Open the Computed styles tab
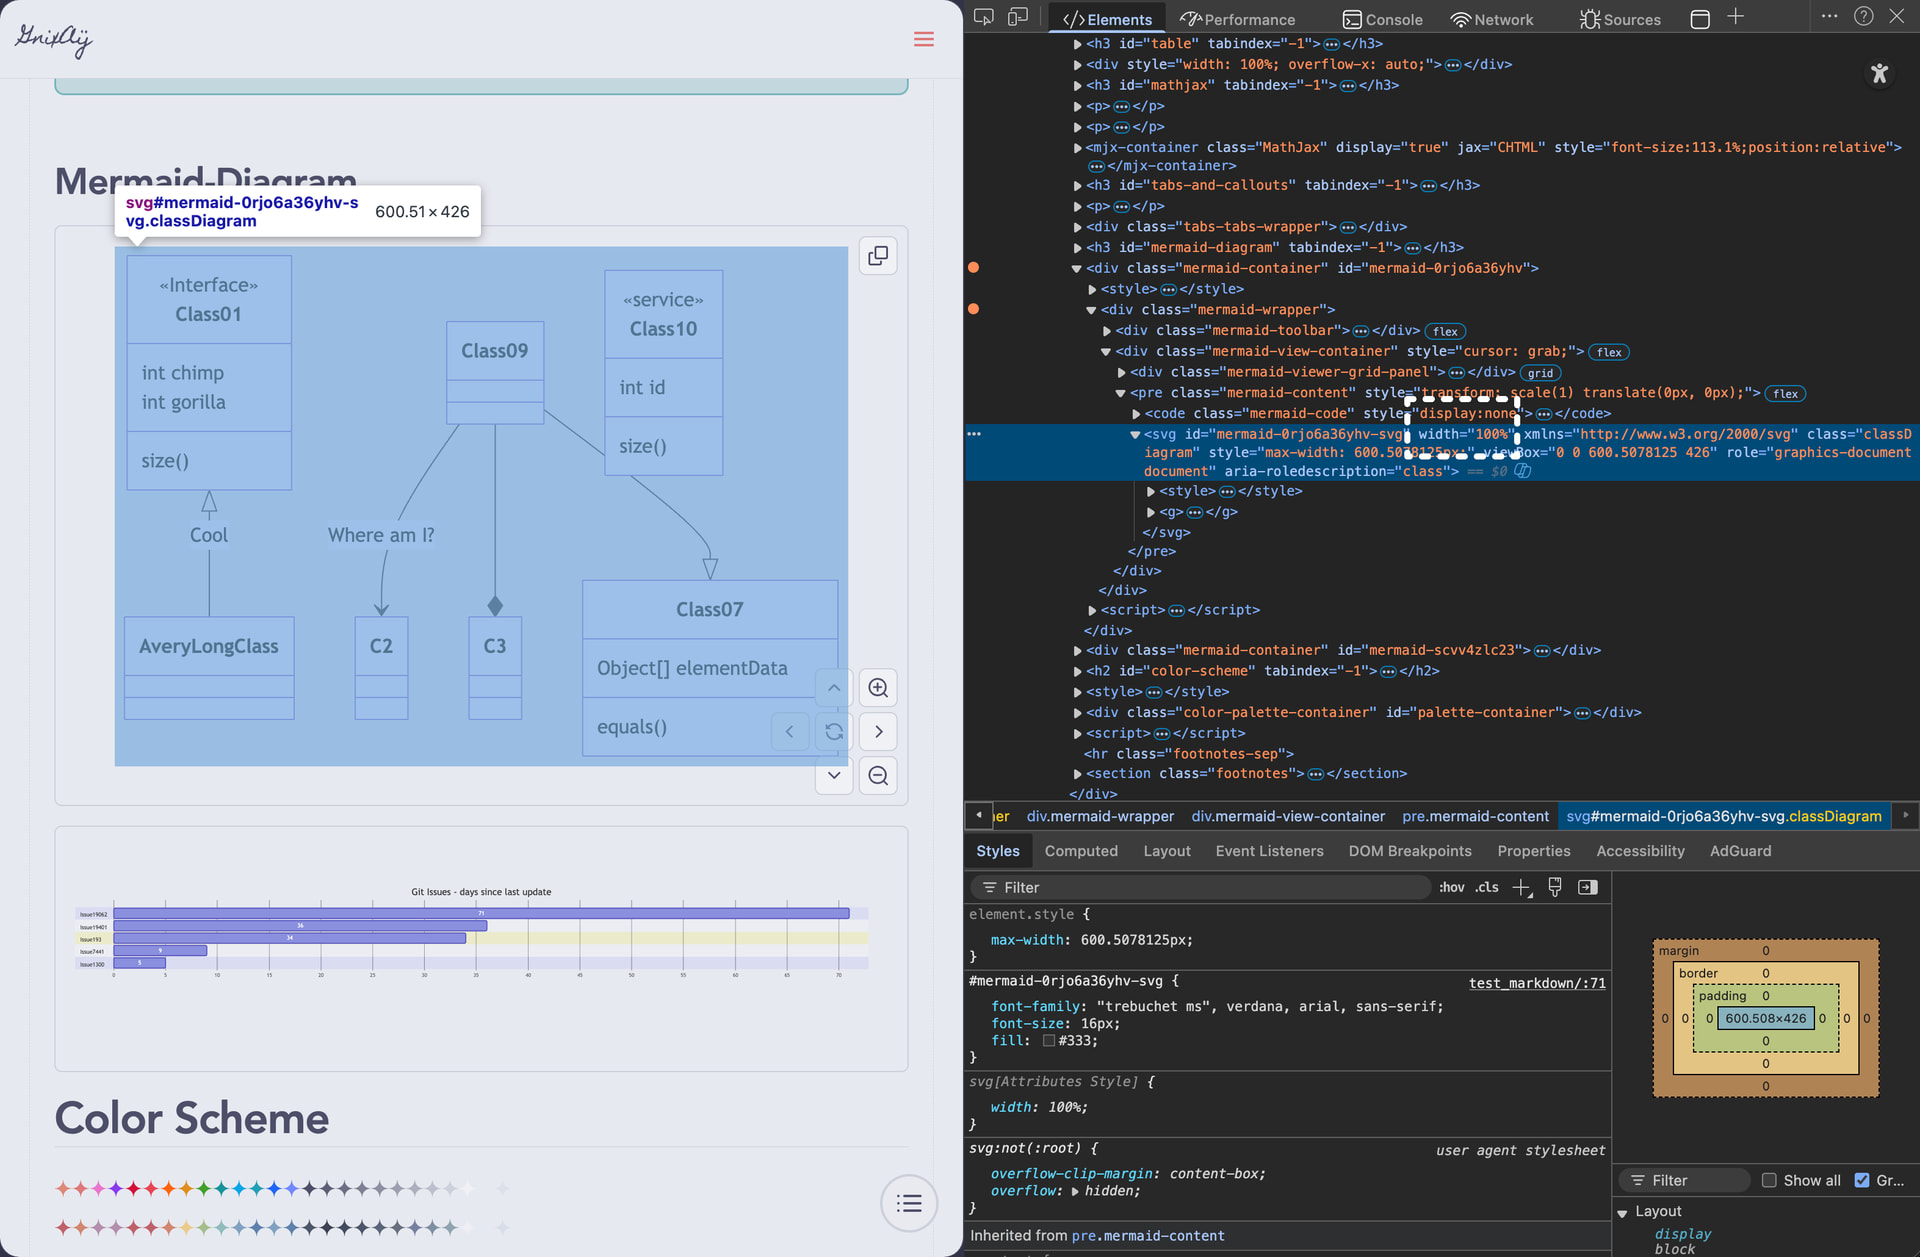The image size is (1920, 1257). [1081, 851]
